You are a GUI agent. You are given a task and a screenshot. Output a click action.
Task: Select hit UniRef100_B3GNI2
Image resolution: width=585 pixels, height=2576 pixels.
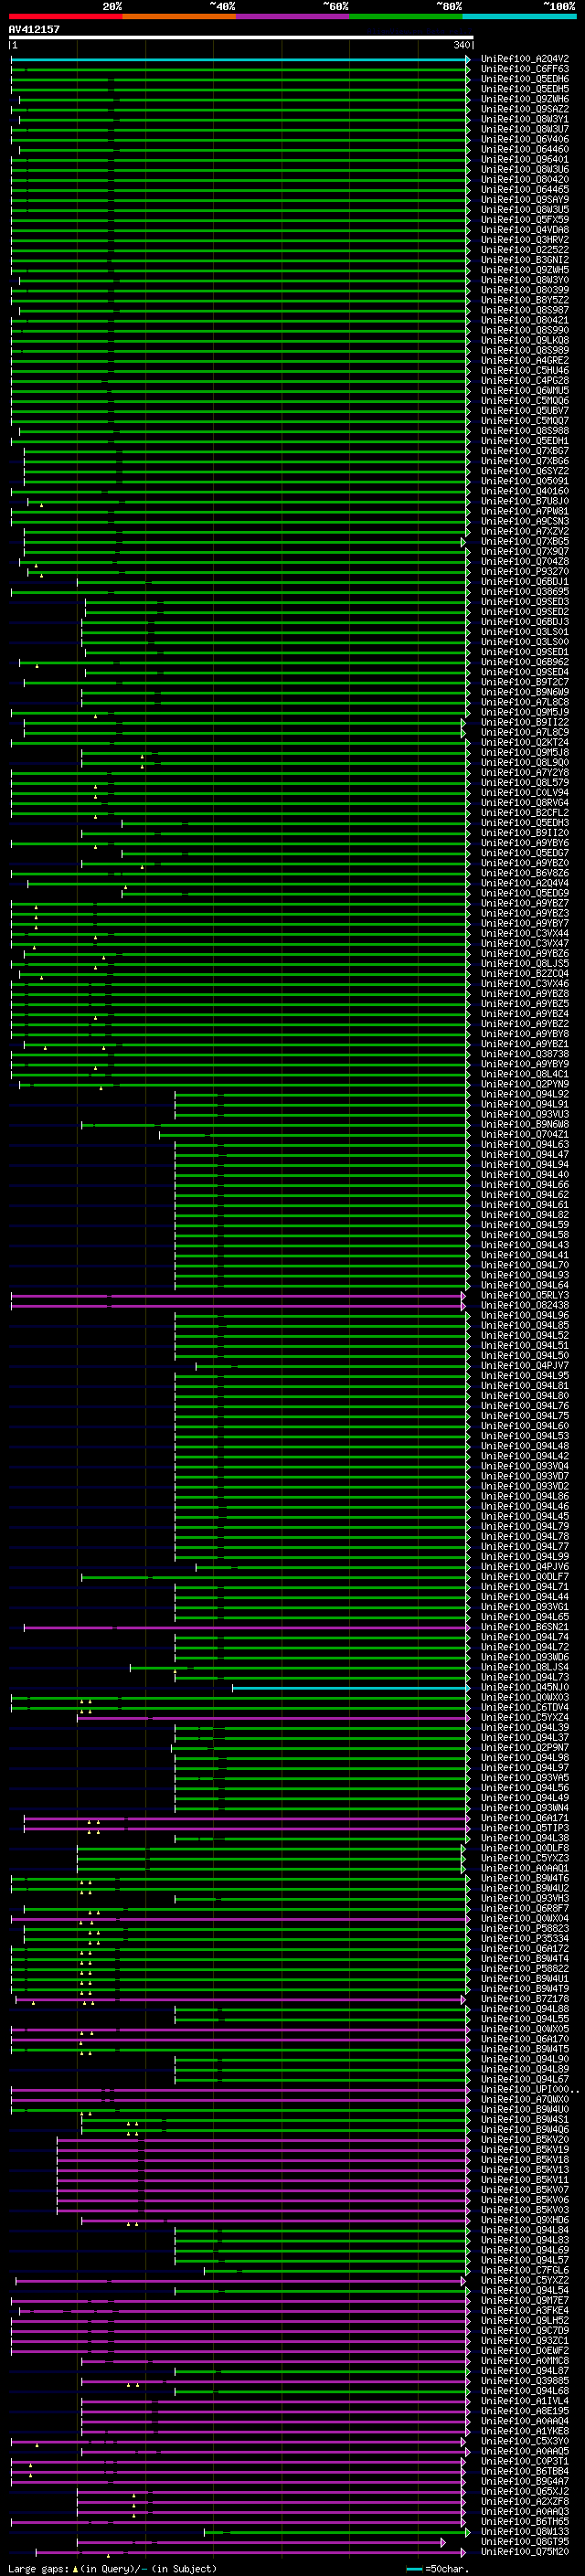(x=525, y=260)
